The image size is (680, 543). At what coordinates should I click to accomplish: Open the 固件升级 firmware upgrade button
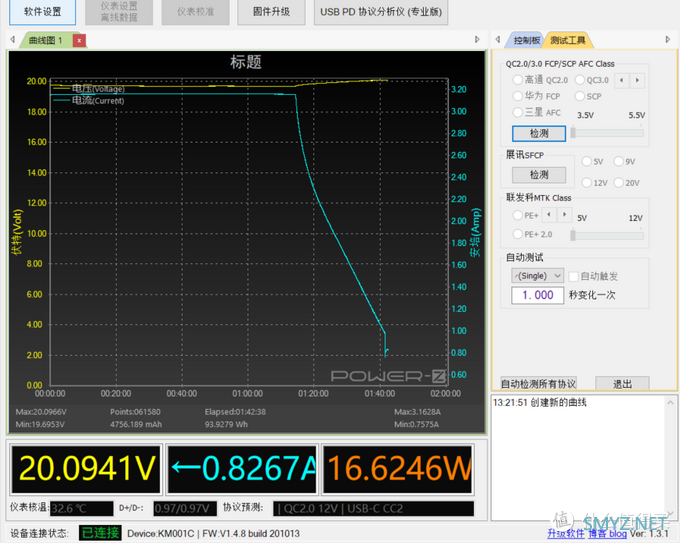271,12
